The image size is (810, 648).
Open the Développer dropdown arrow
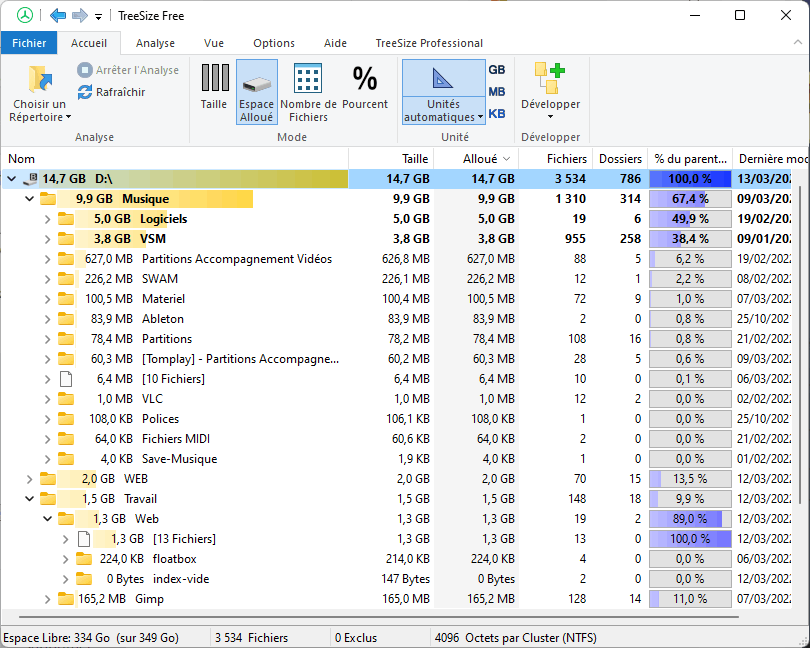[550, 117]
